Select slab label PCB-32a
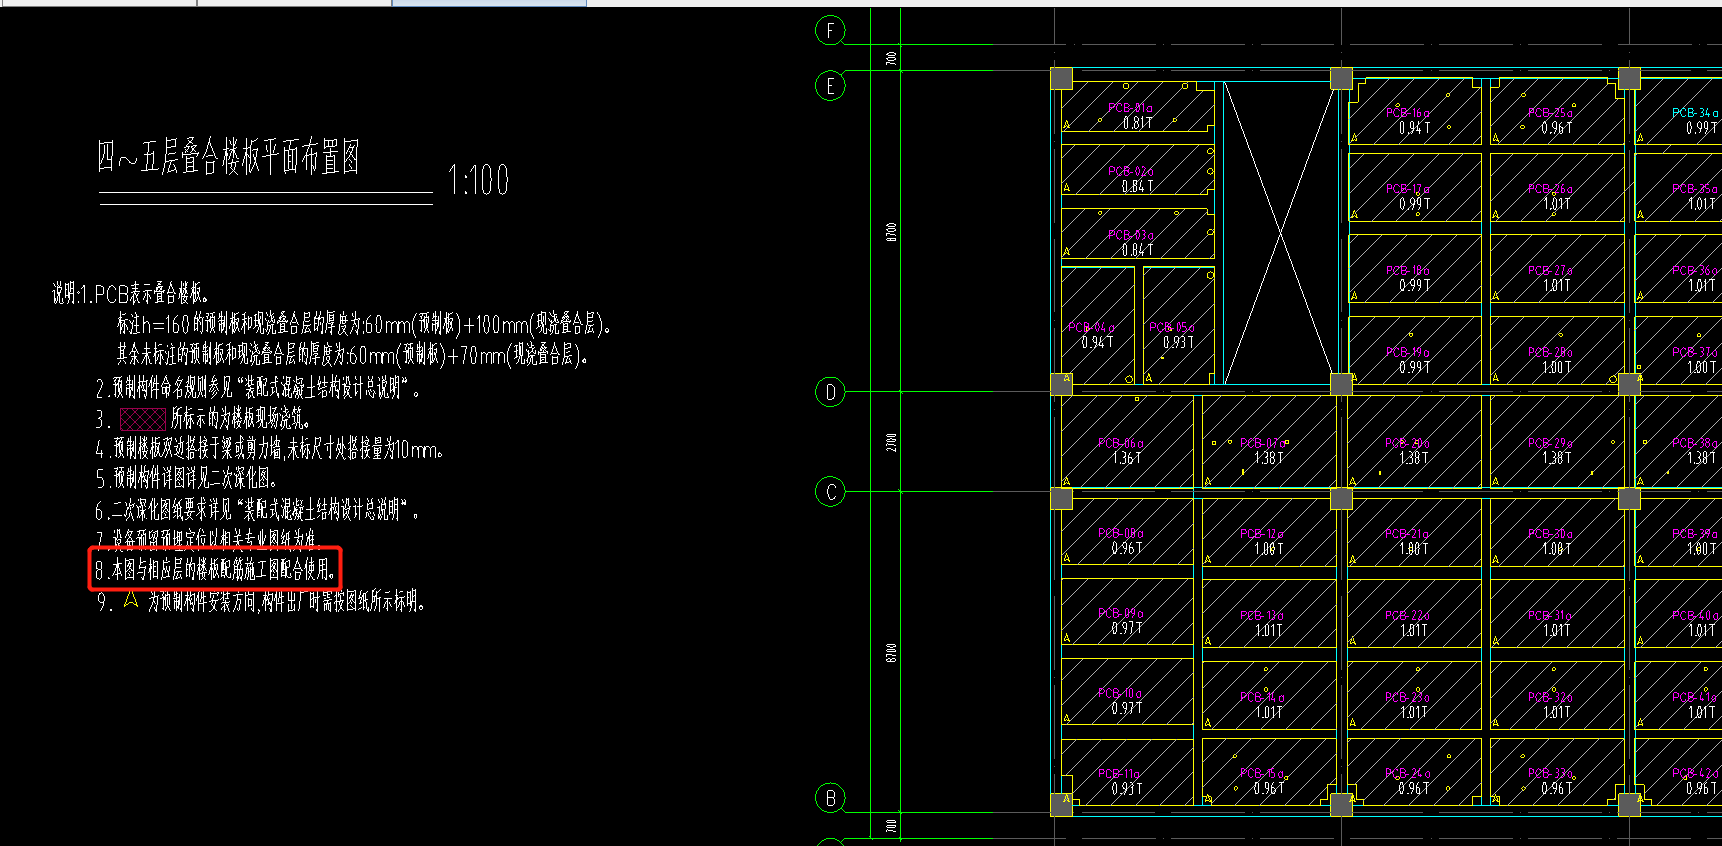1722x846 pixels. [1550, 697]
